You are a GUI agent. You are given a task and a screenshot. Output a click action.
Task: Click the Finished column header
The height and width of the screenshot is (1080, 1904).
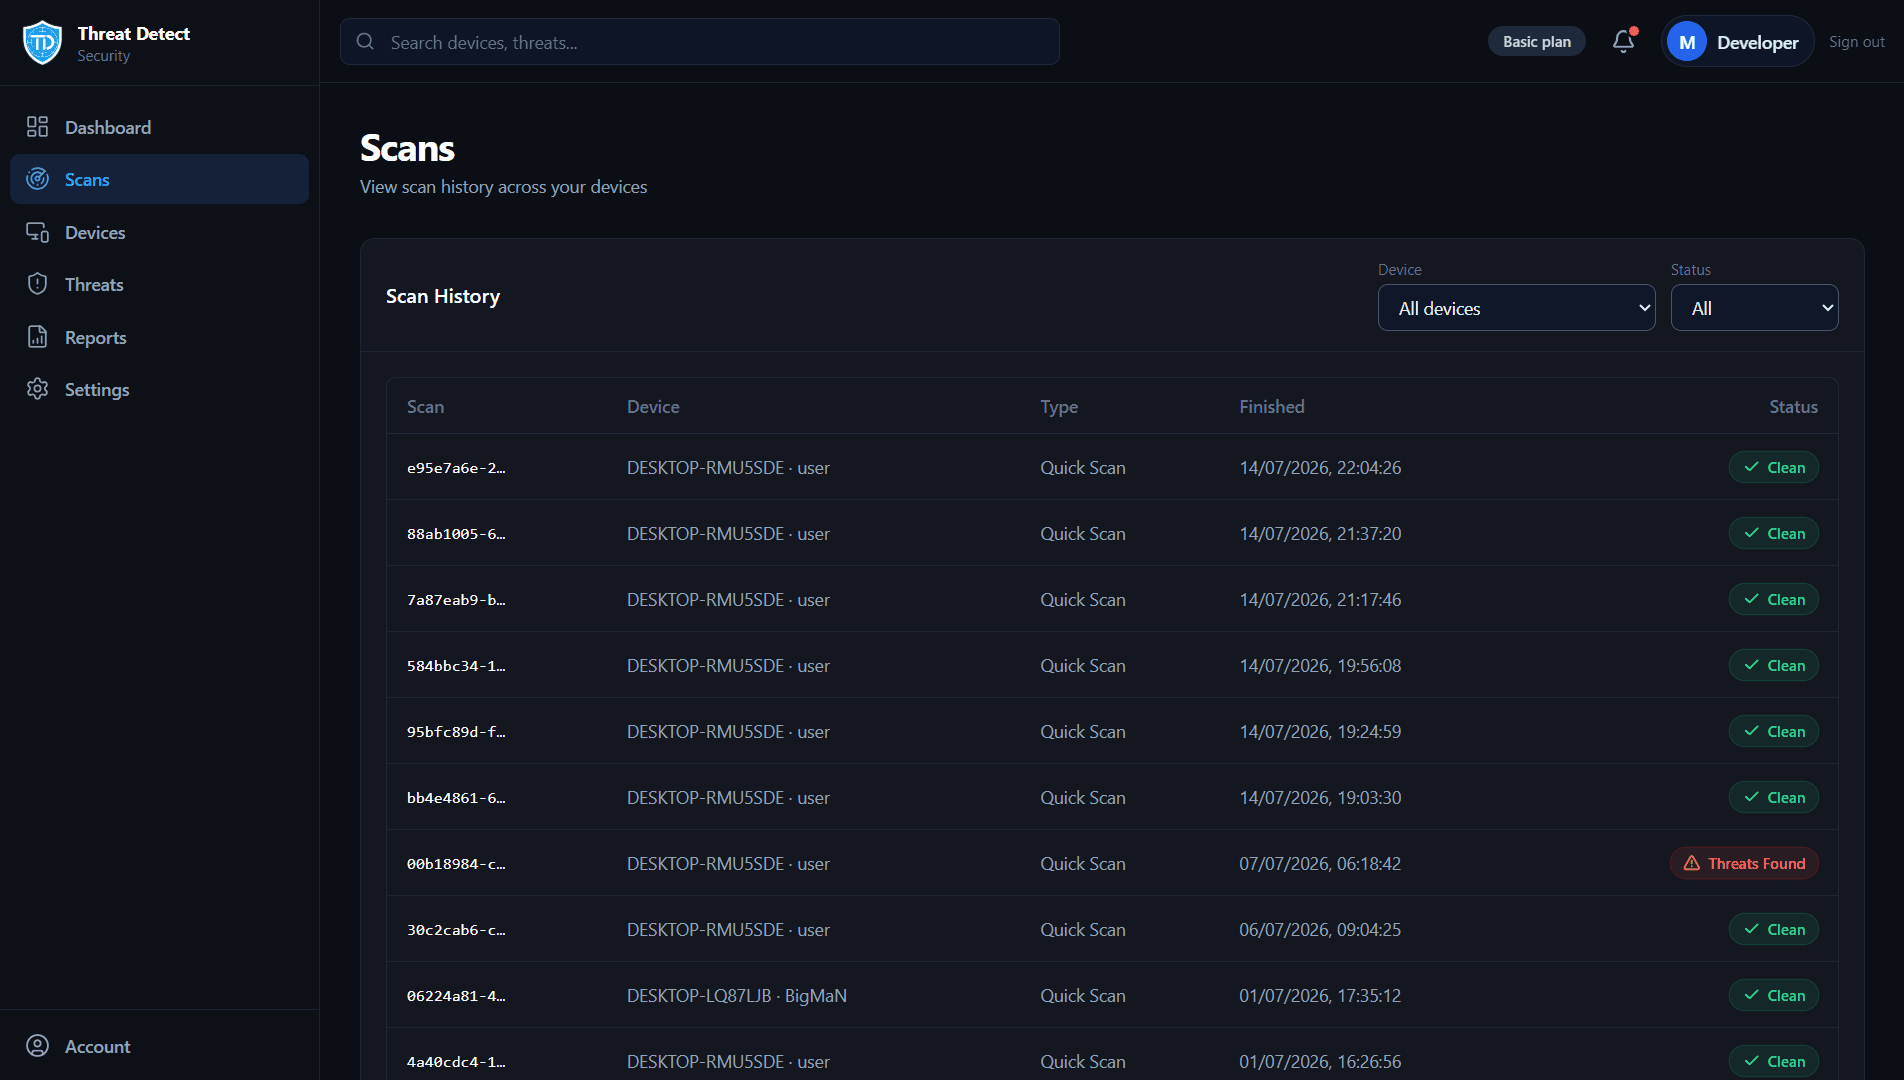click(1272, 407)
